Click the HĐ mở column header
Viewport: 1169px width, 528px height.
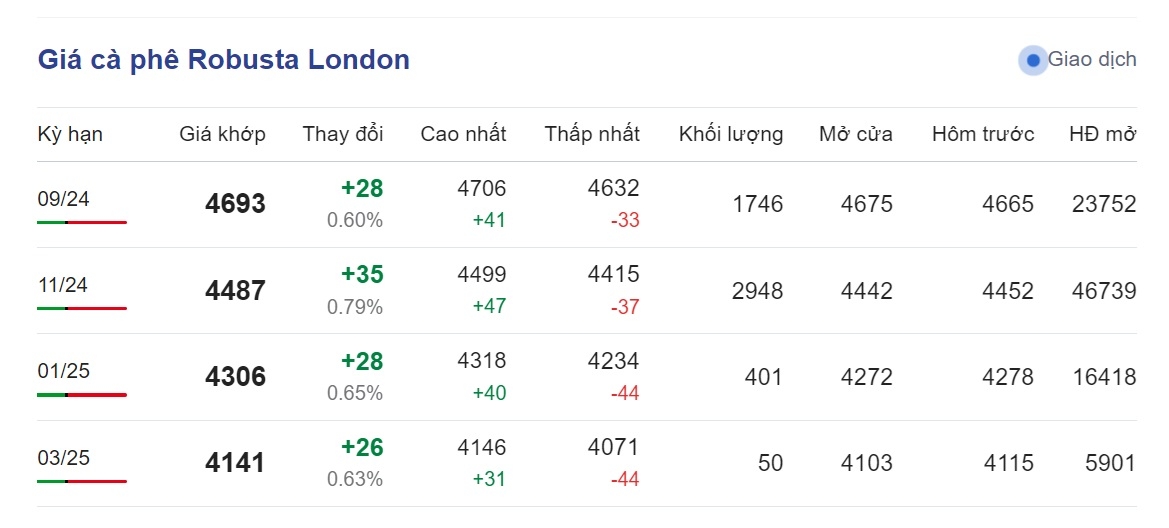pyautogui.click(x=1103, y=134)
